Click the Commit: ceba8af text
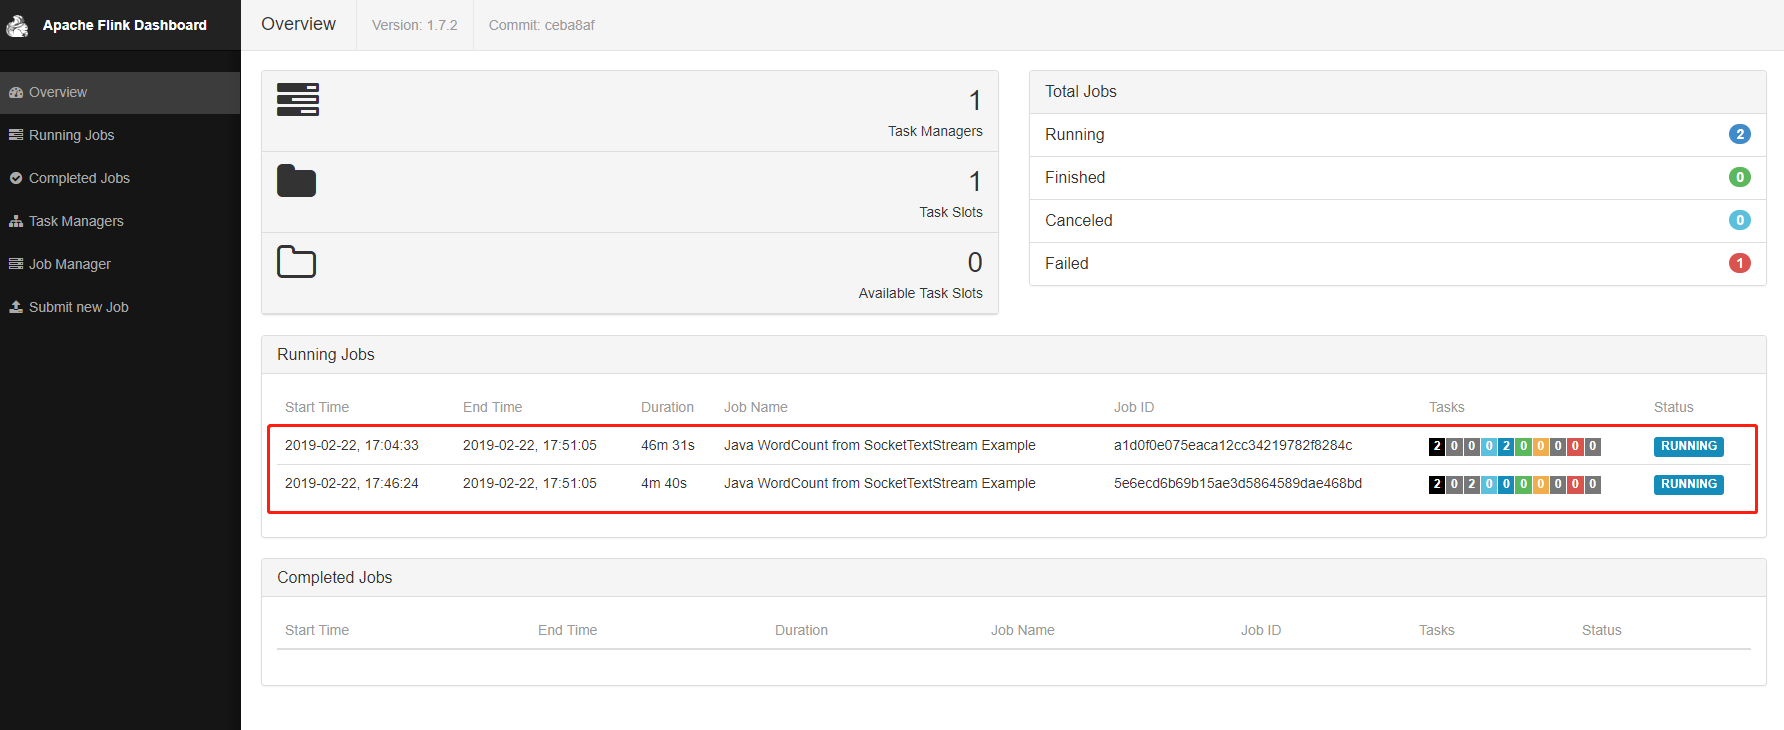The width and height of the screenshot is (1784, 730). coord(541,25)
